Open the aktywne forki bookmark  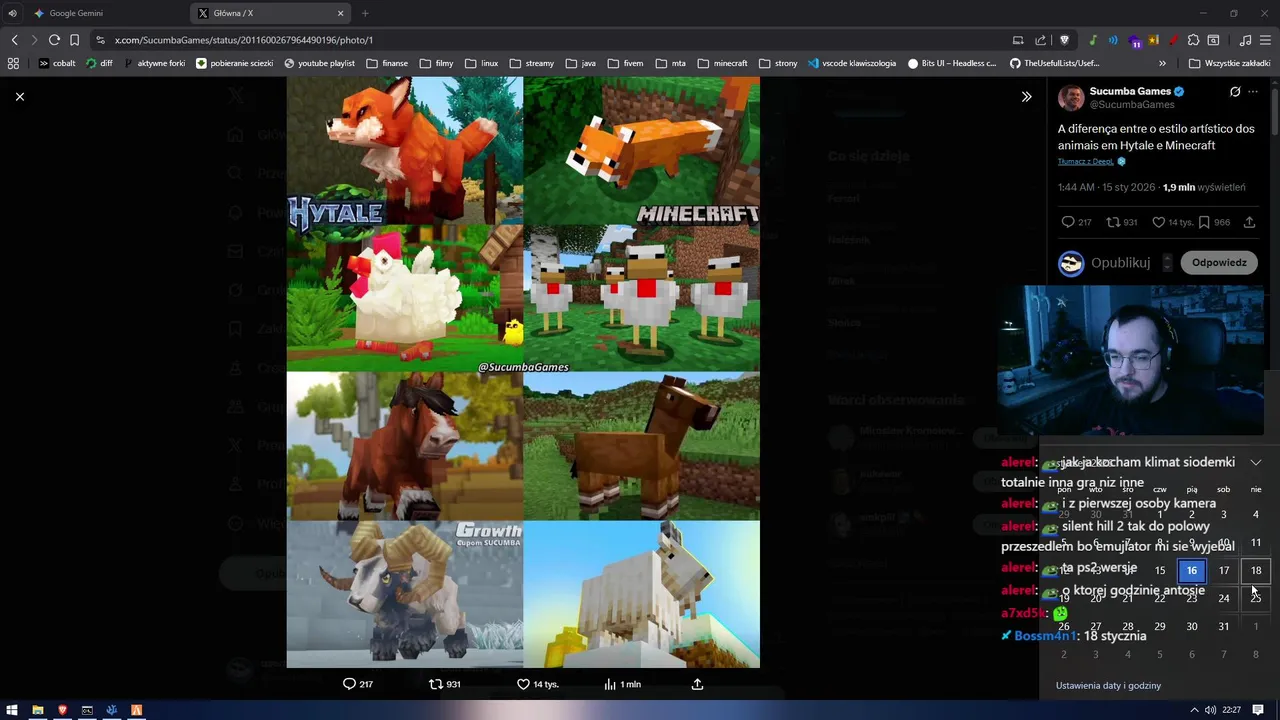(x=154, y=63)
